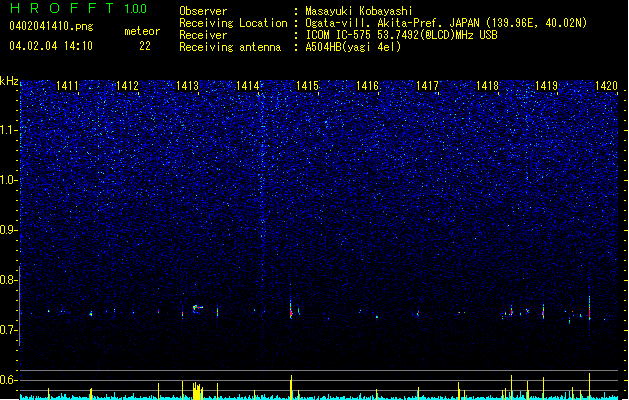Screen dimensions: 629x400
Task: Select observer name Masayuki Kobayashi
Action: [x=359, y=11]
